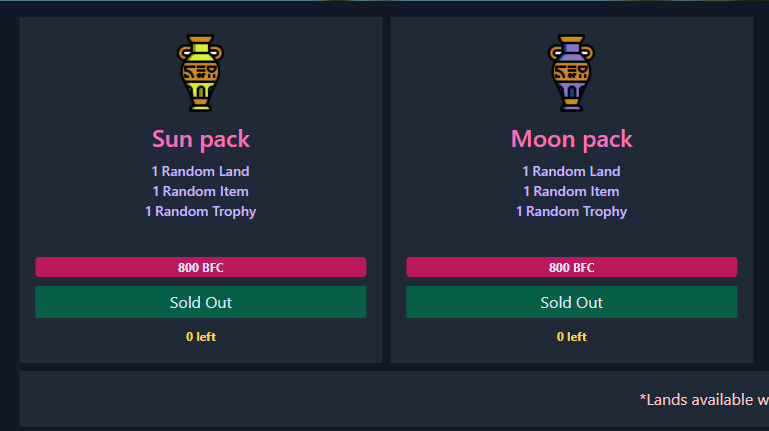Click Moon pack's 1 Random Item line
The image size is (769, 431).
571,191
